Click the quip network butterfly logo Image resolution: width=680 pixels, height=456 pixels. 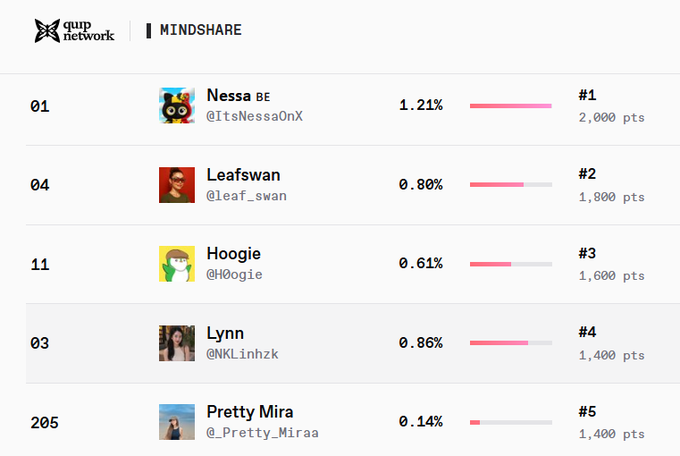pyautogui.click(x=47, y=31)
